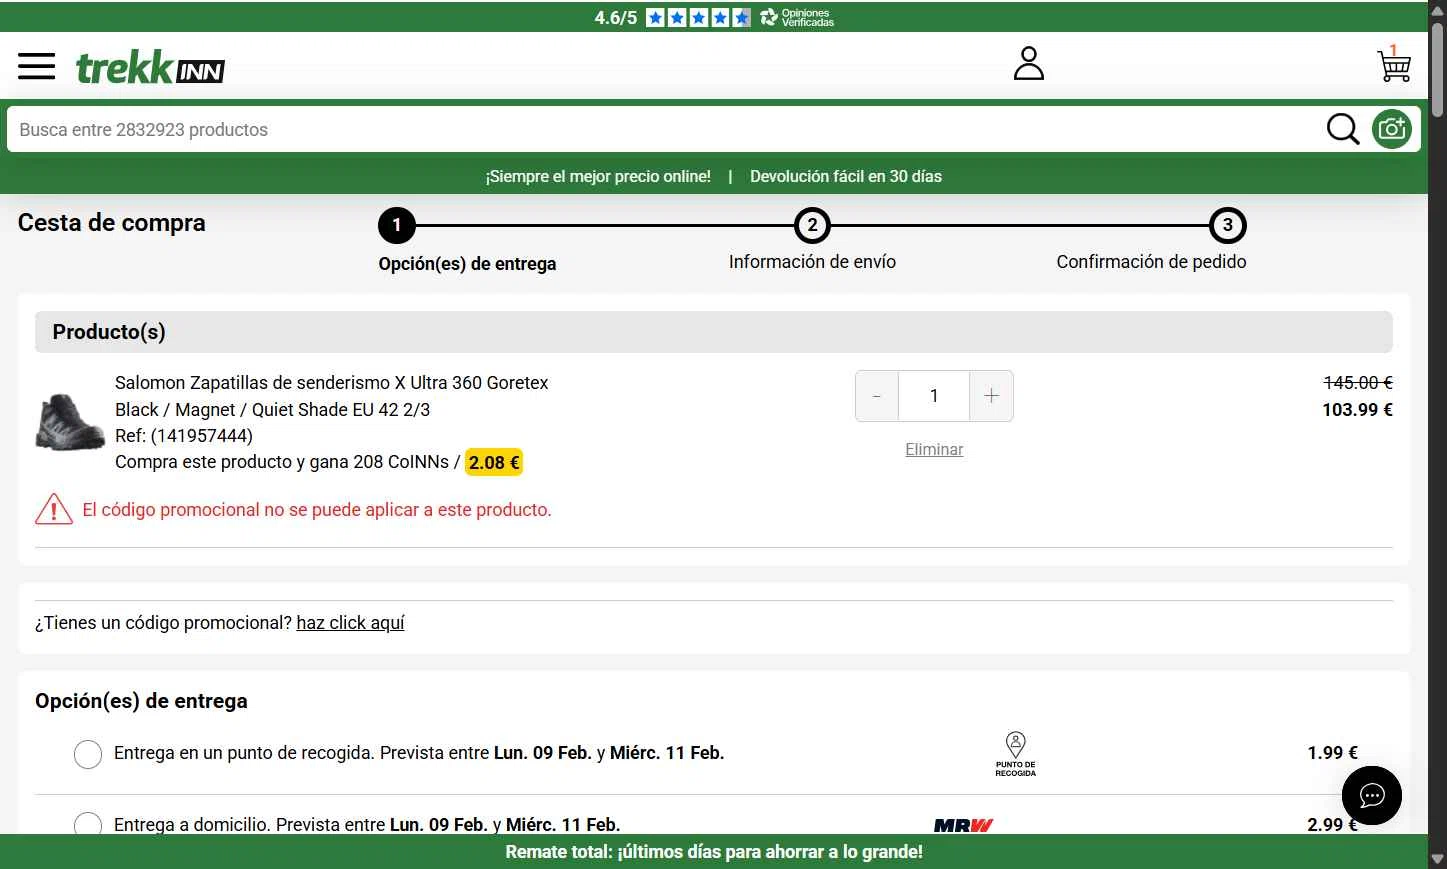Open the hamburger menu
The image size is (1447, 869).
tap(37, 66)
